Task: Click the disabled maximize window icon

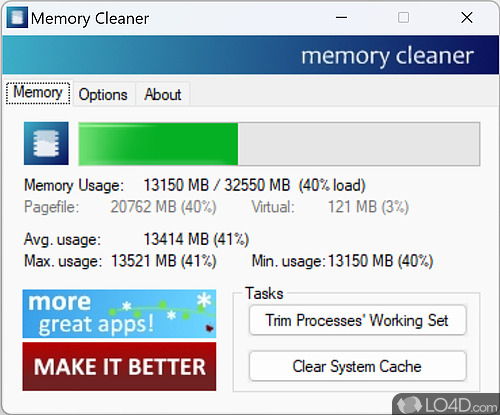Action: click(x=403, y=17)
